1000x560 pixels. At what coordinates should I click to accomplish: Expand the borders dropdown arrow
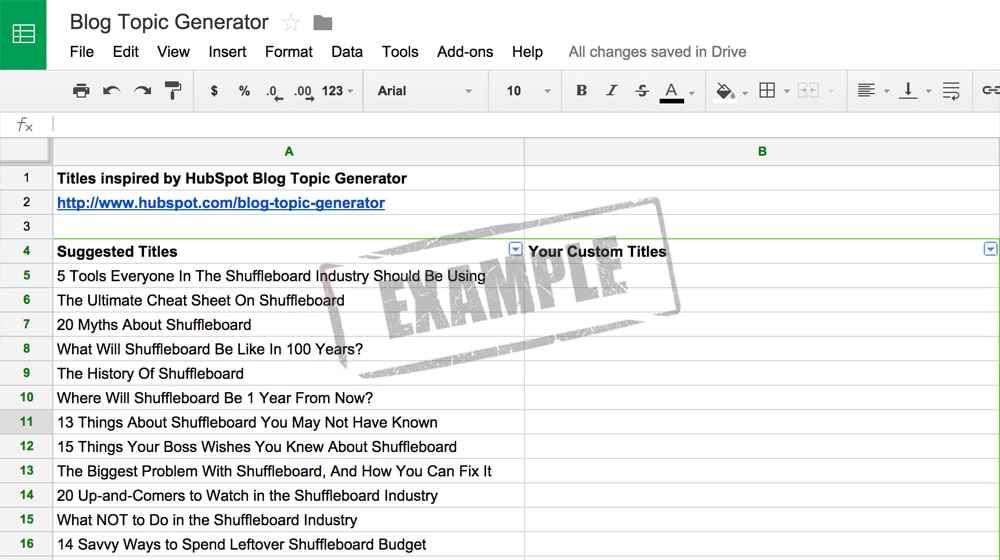coord(786,91)
